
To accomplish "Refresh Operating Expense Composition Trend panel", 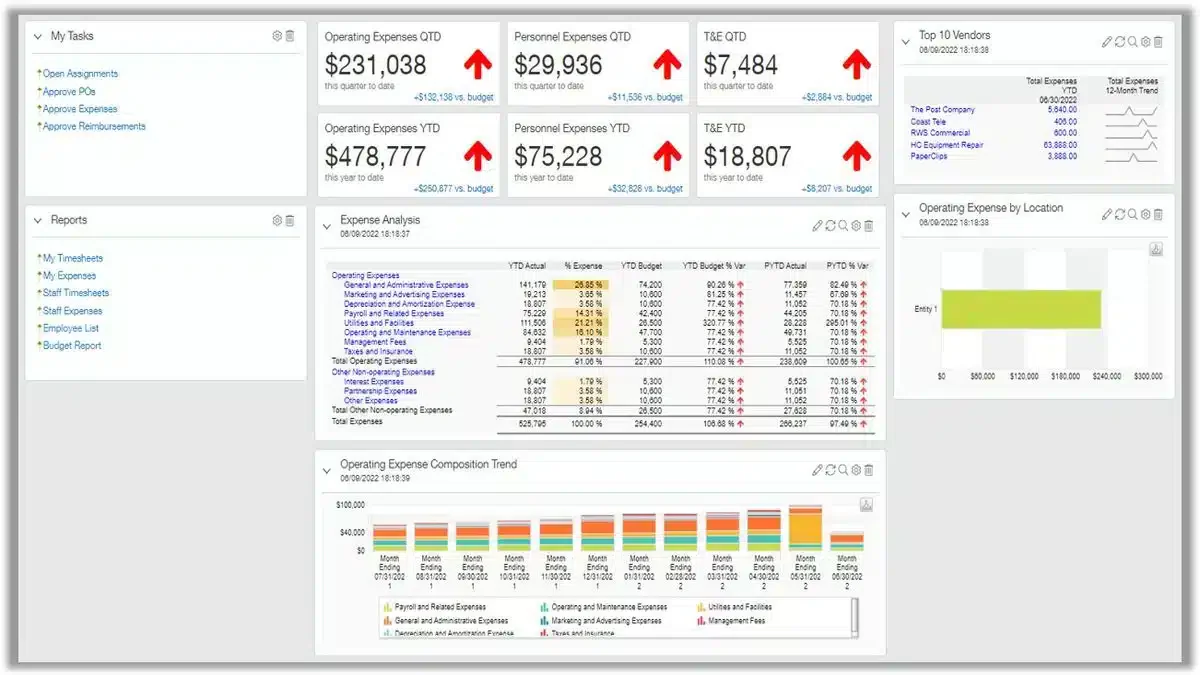I will (x=830, y=470).
